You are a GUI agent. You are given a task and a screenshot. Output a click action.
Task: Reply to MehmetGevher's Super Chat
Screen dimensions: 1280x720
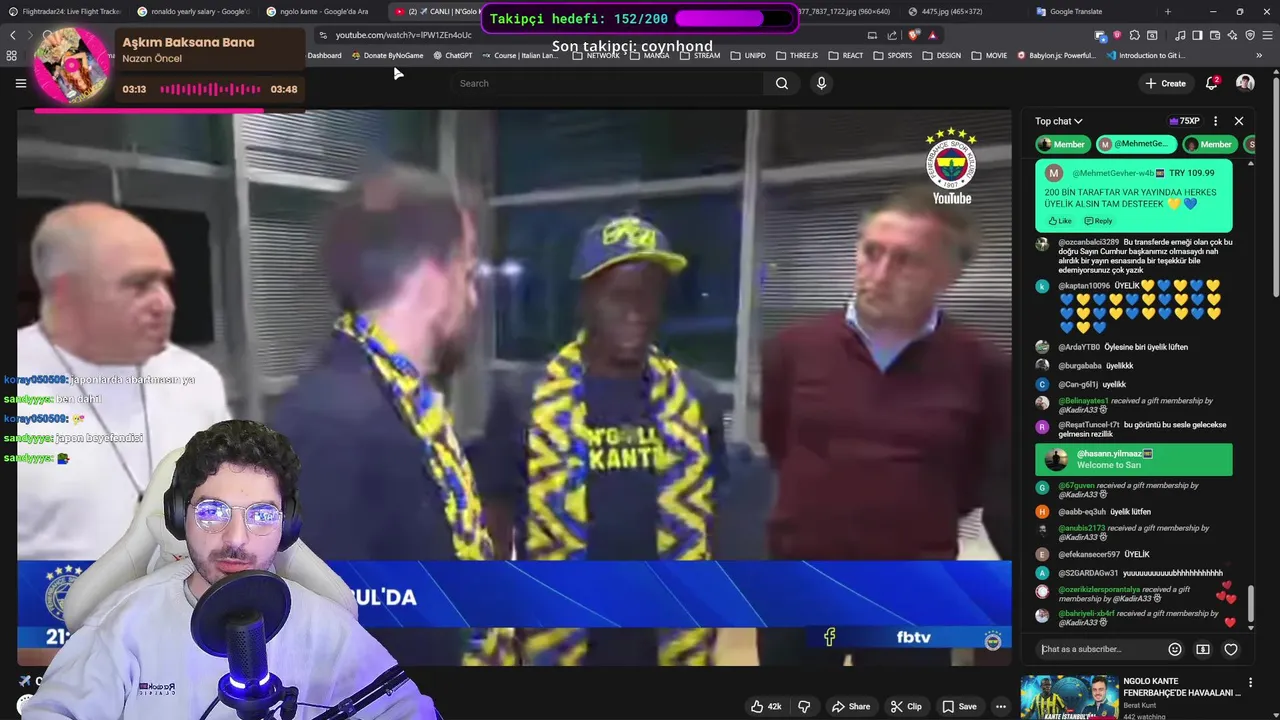coord(1098,221)
